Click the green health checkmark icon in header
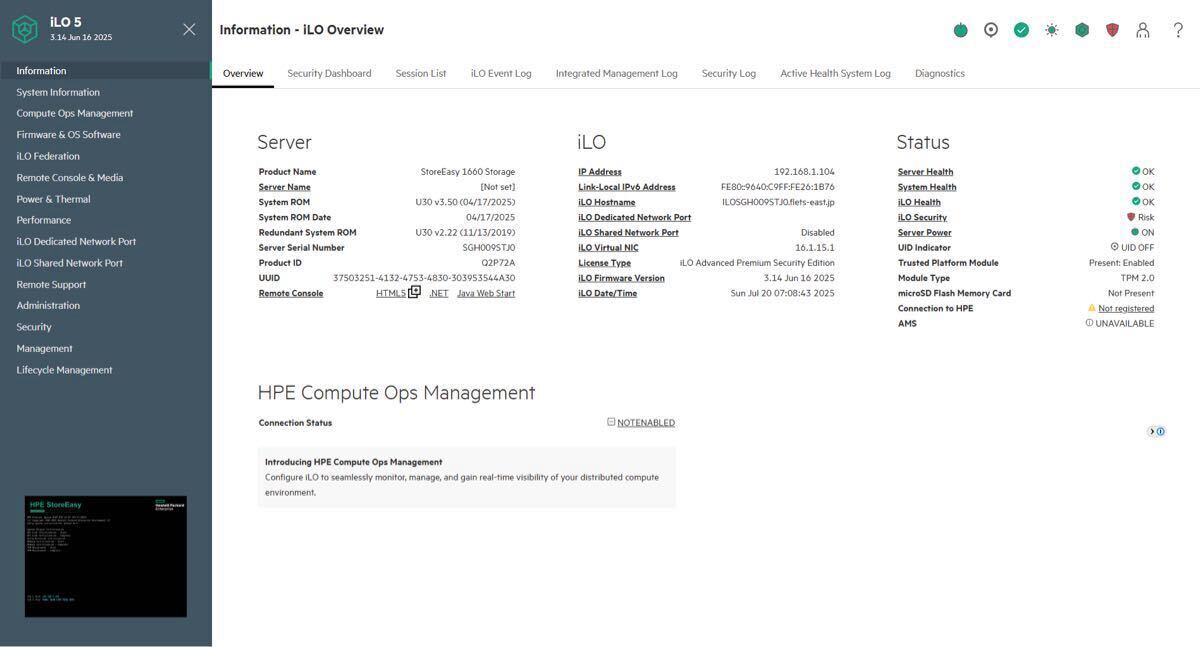The width and height of the screenshot is (1200, 647). [x=1021, y=30]
